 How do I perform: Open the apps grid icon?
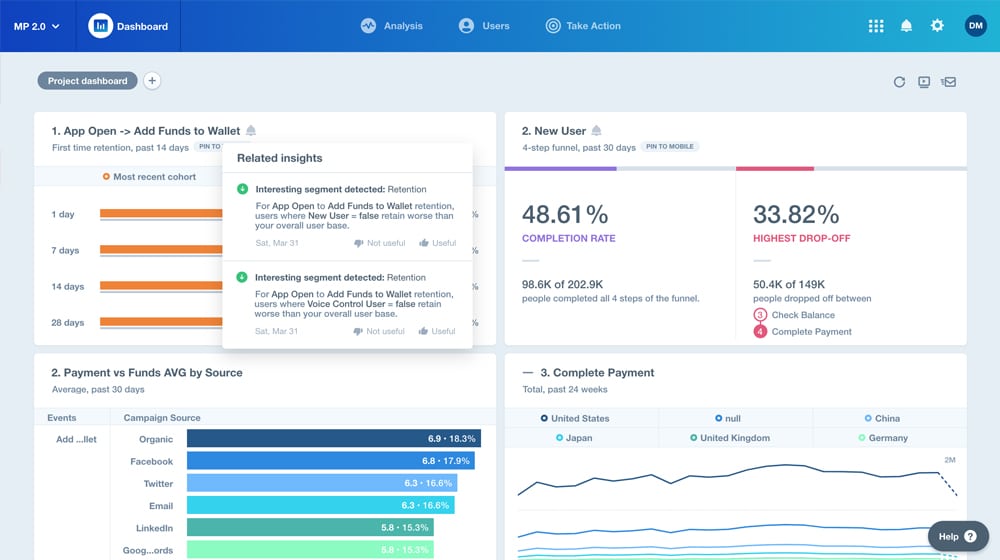click(876, 26)
